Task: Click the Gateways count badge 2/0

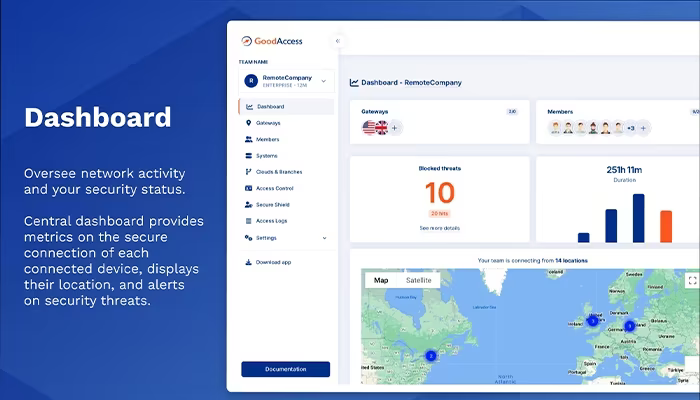Action: [x=512, y=112]
